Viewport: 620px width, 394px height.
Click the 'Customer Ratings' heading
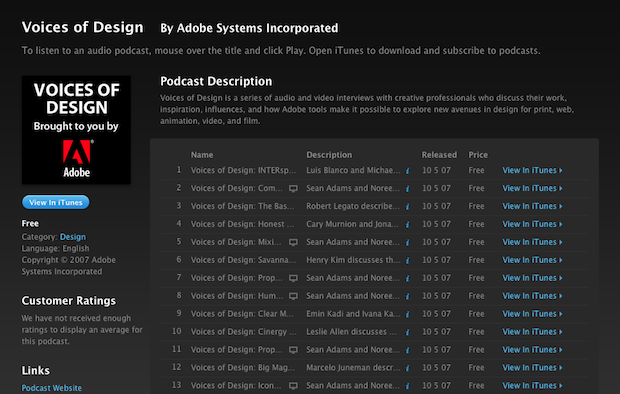coord(69,301)
